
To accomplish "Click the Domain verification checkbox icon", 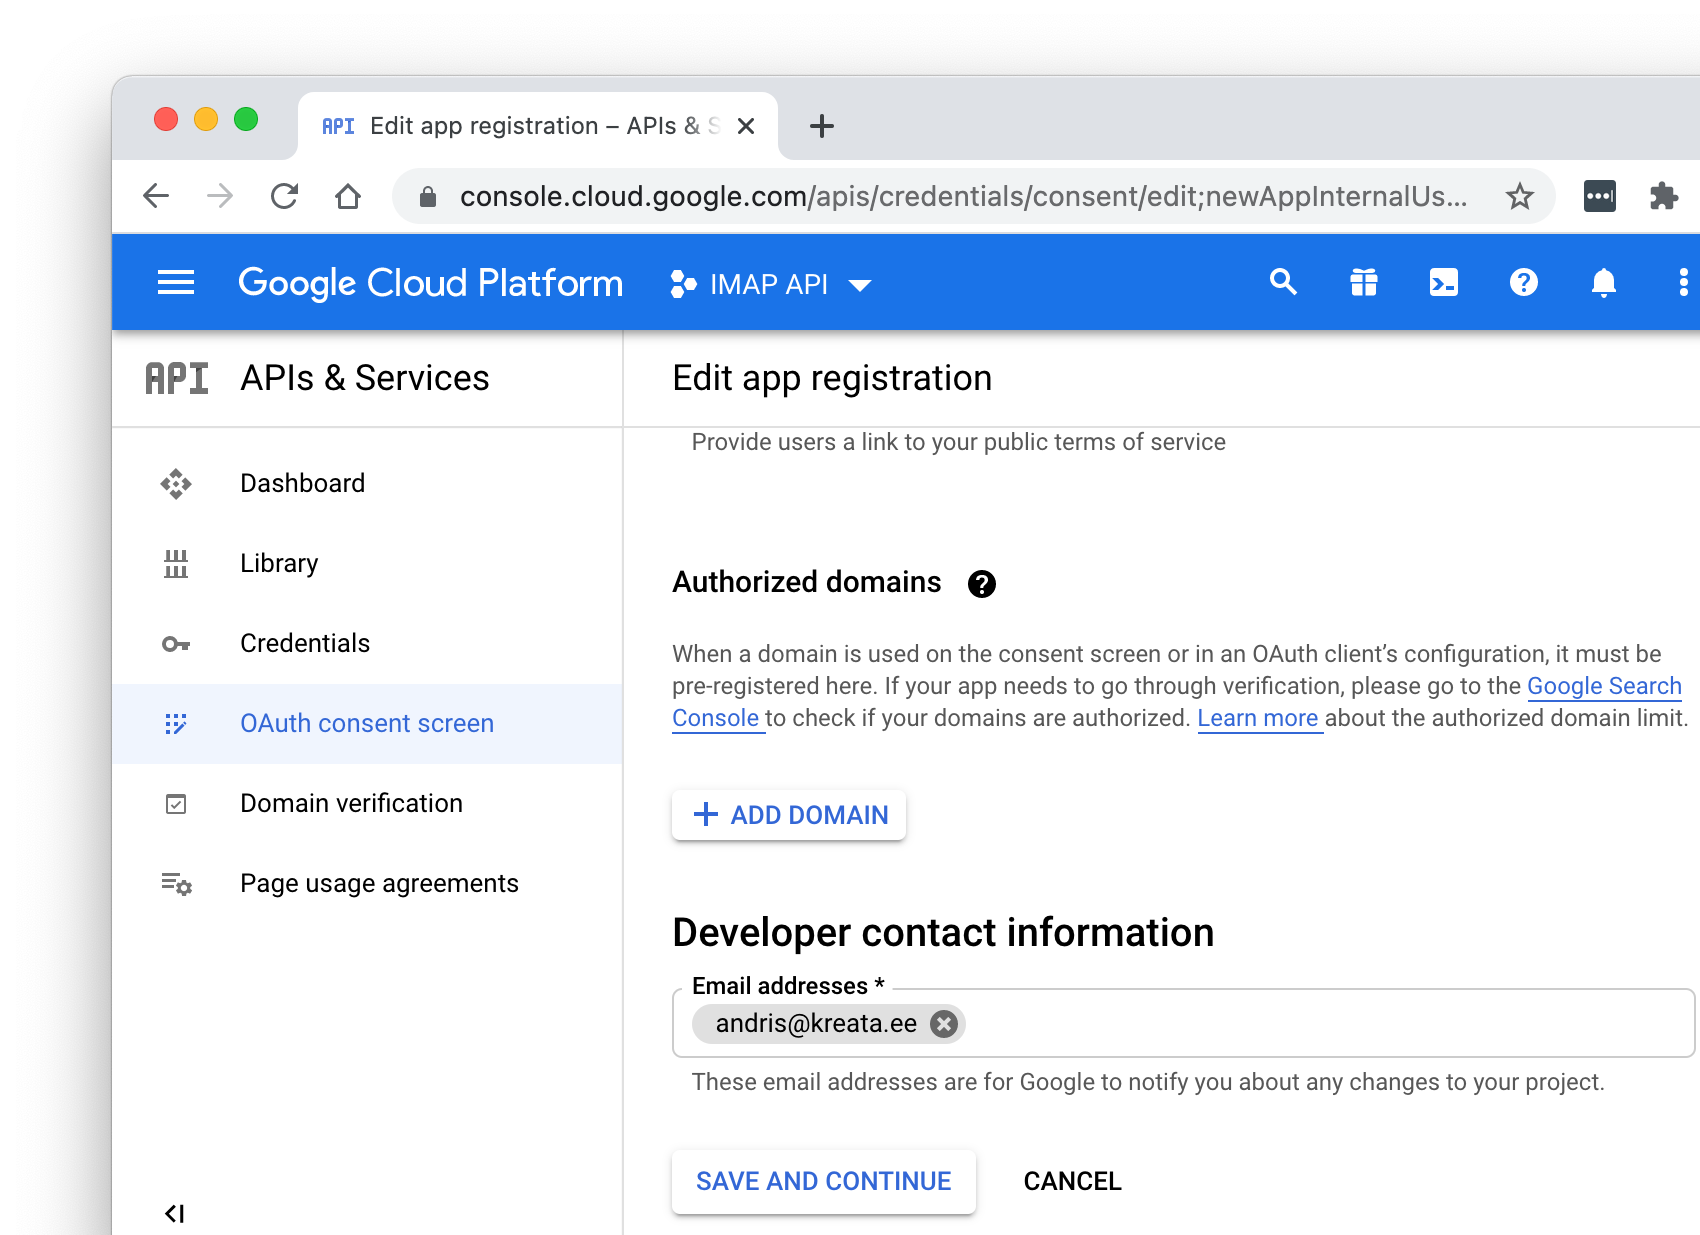I will click(x=176, y=804).
